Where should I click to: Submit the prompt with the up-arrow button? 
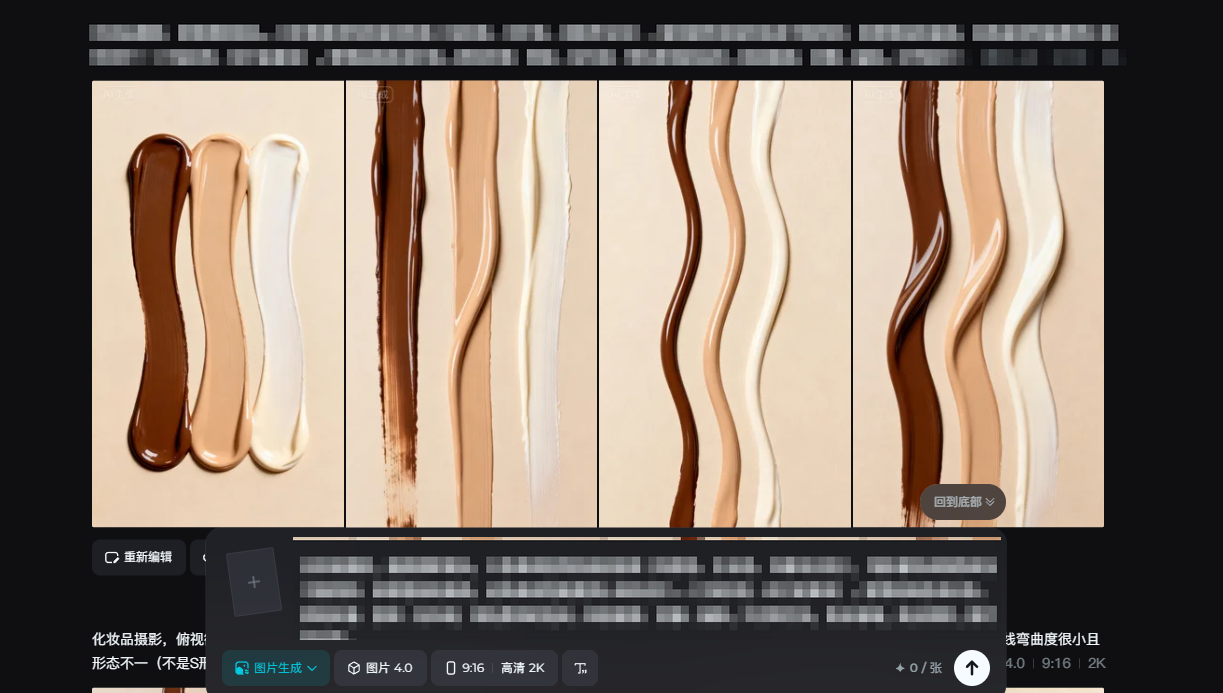(x=971, y=668)
